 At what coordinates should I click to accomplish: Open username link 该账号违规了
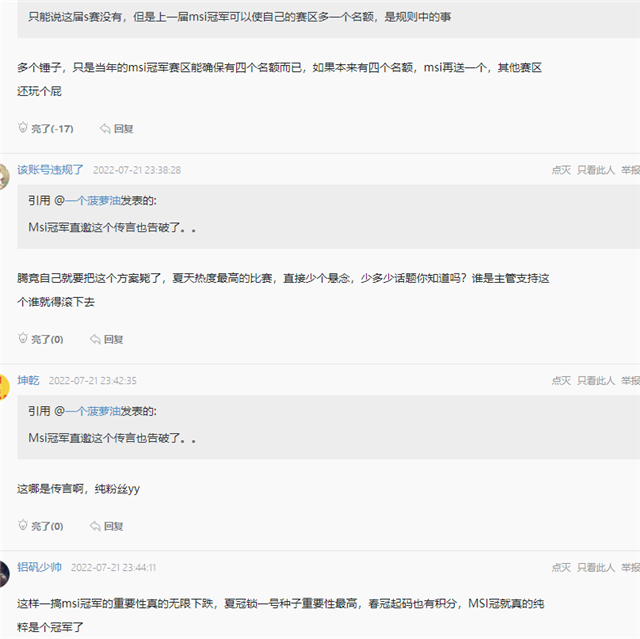[50, 170]
